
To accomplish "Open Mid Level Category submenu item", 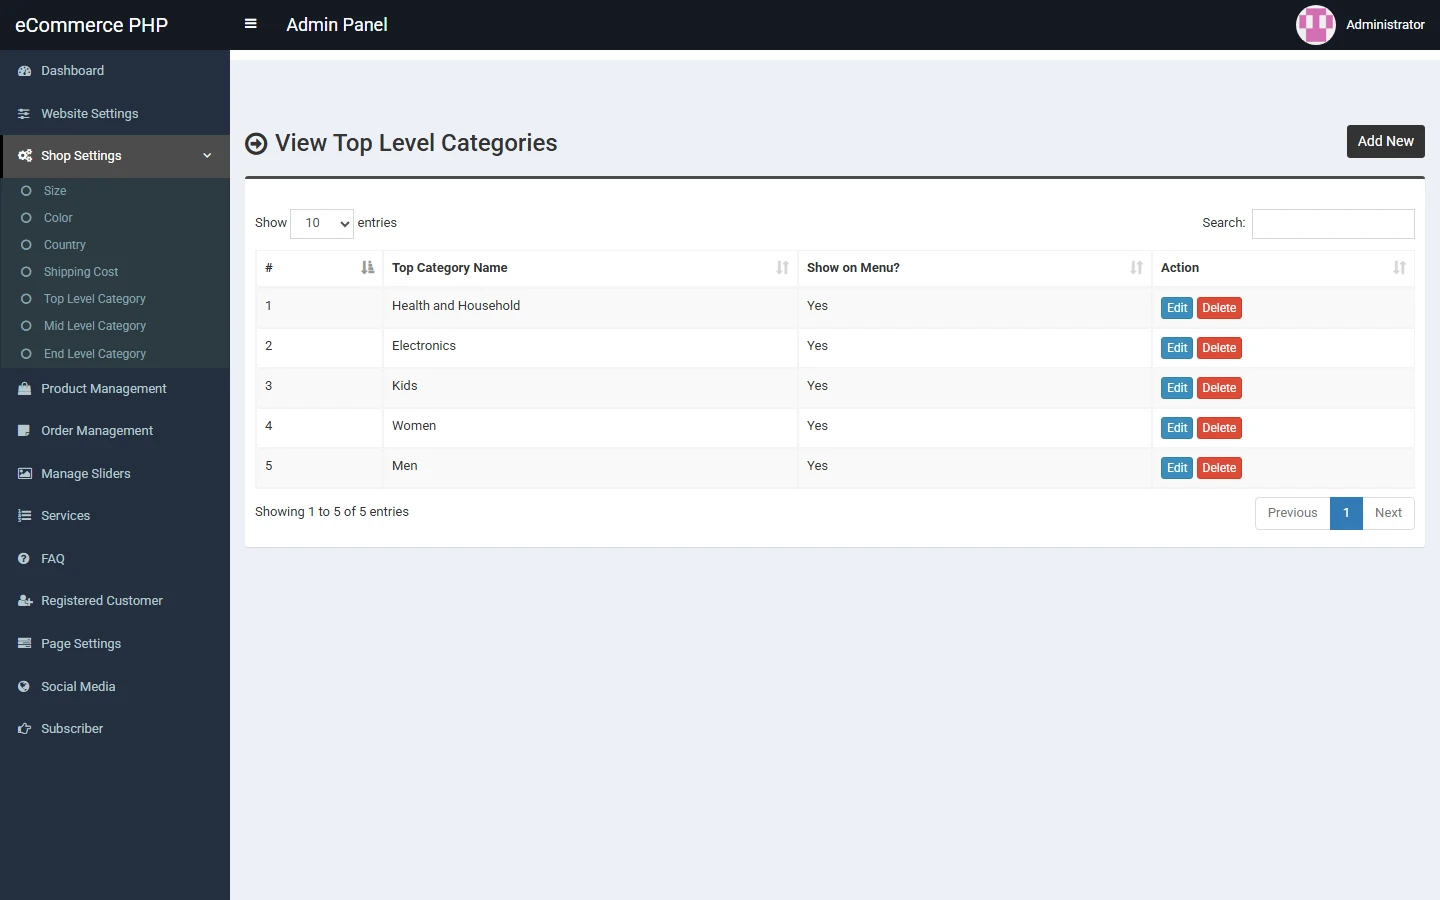I will pos(115,326).
